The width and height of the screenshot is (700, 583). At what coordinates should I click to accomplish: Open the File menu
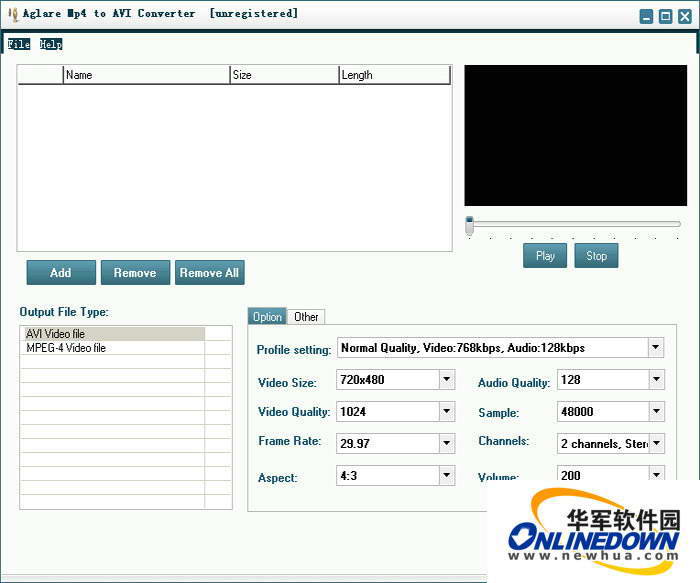point(19,44)
